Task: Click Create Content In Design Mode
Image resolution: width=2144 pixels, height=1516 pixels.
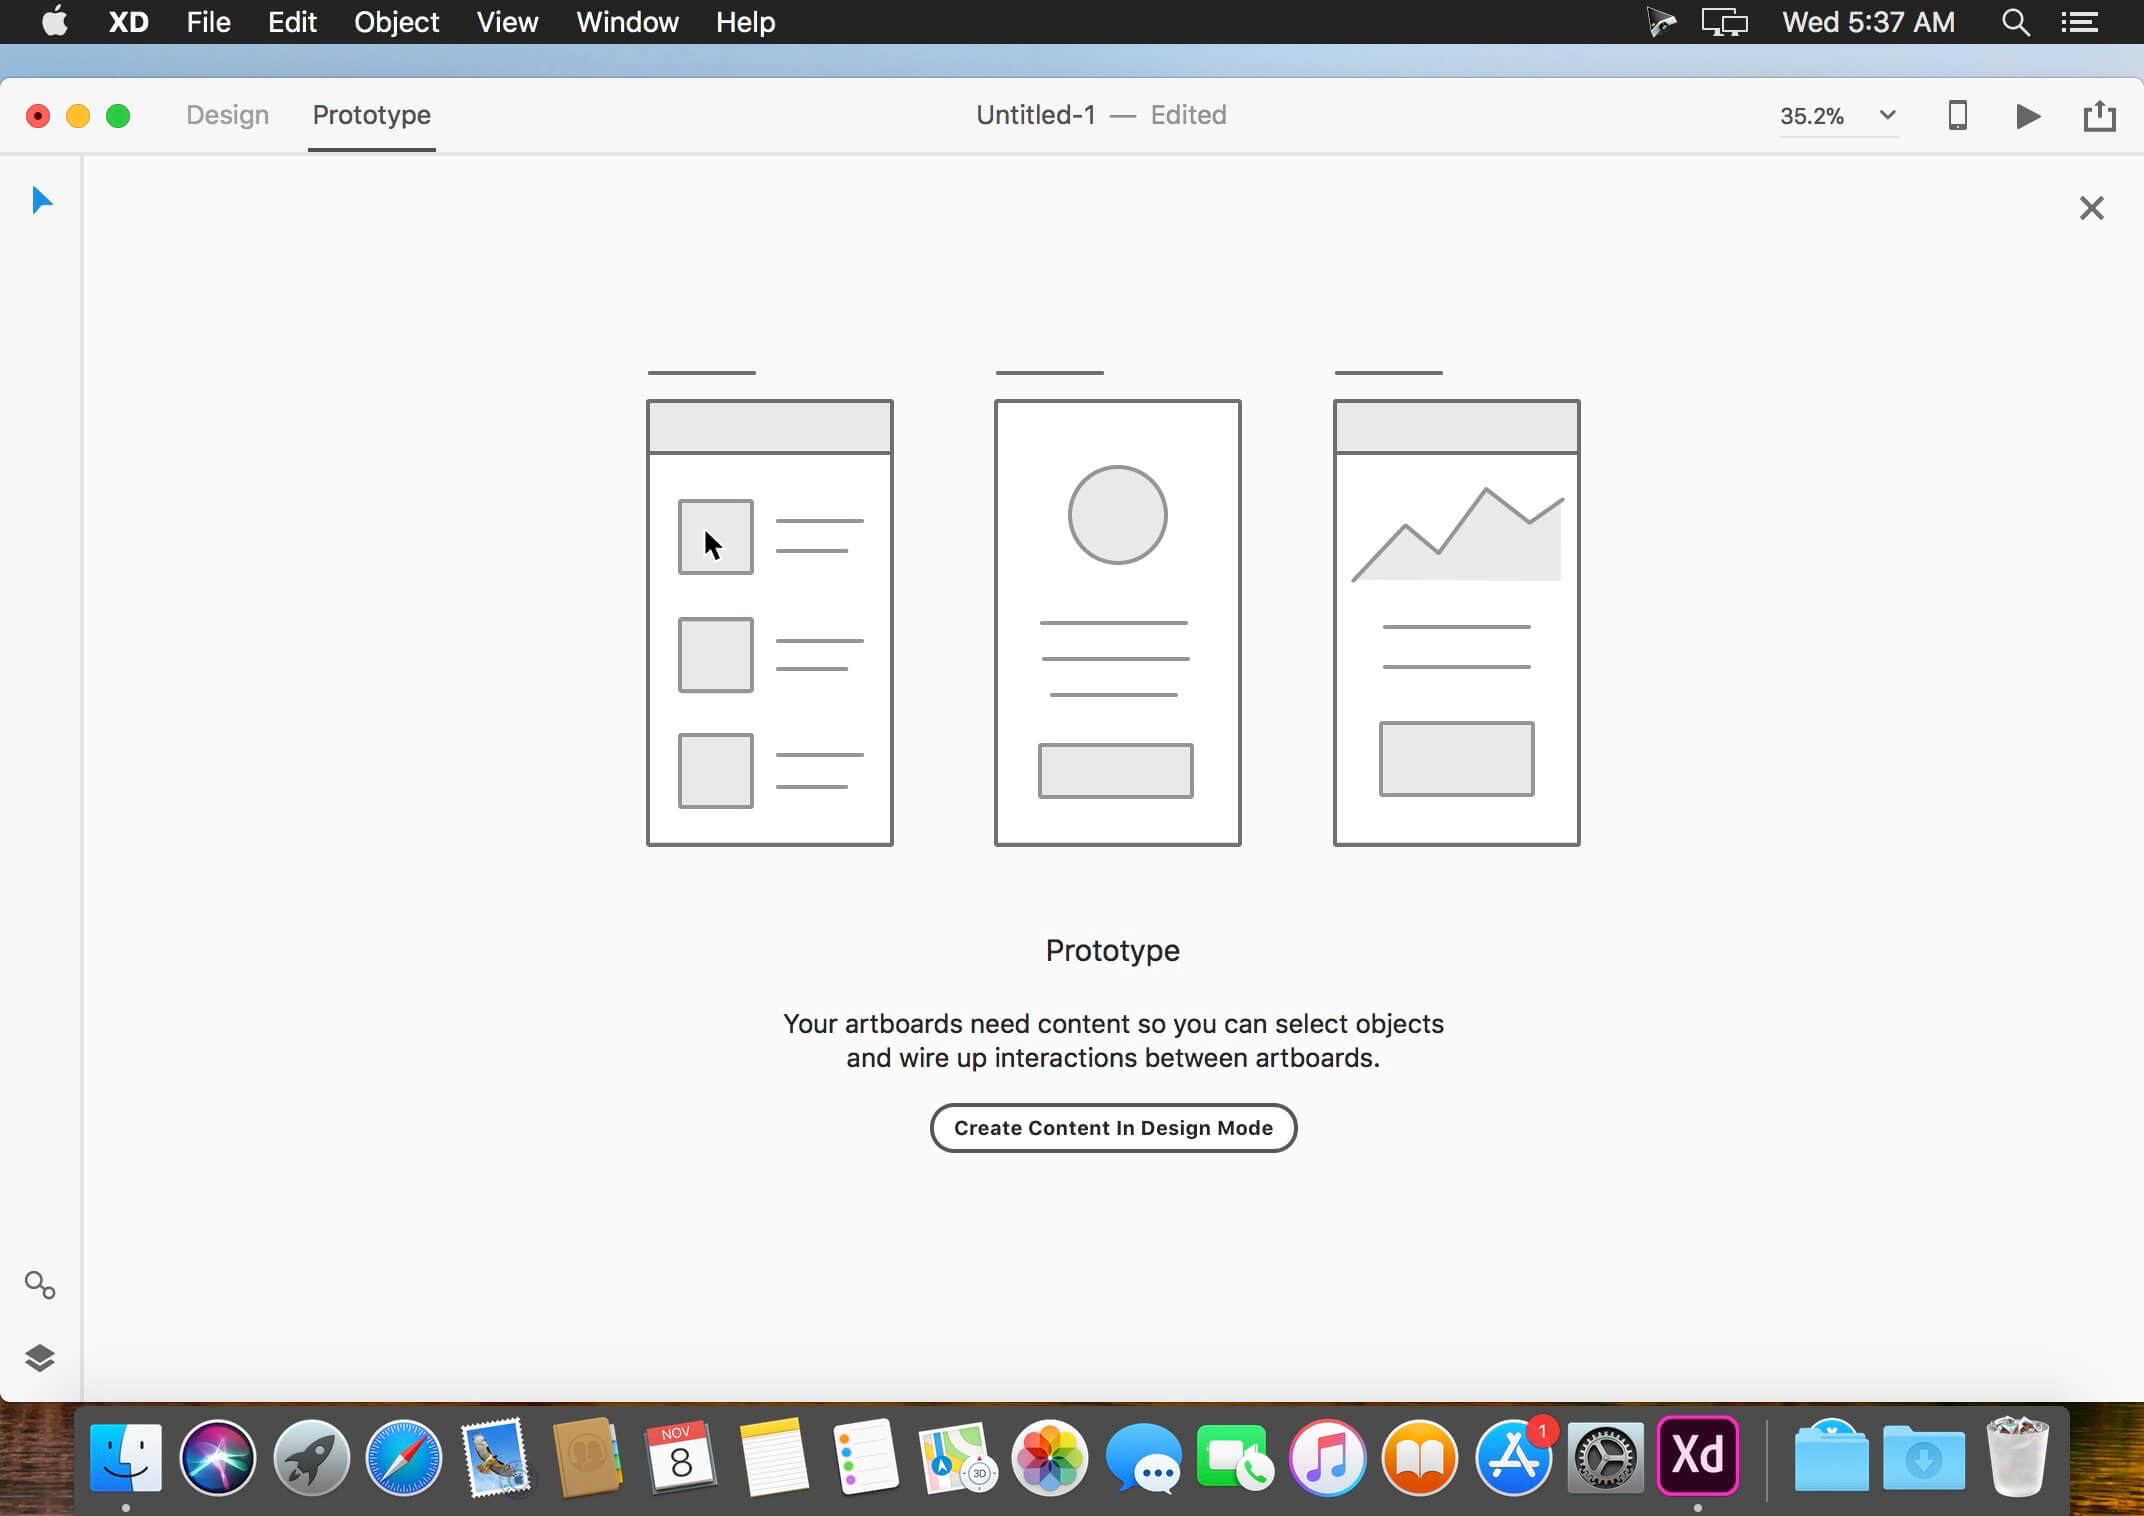Action: point(1113,1128)
